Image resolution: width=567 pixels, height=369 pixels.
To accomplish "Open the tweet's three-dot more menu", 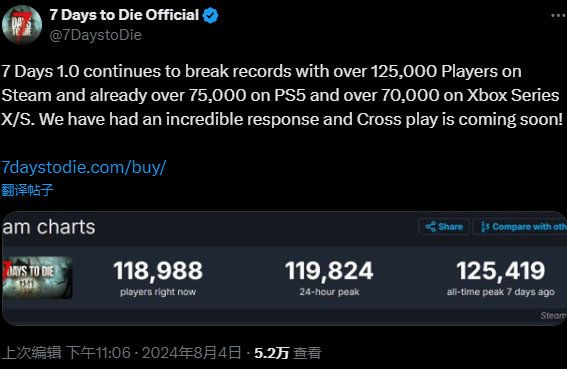I will pyautogui.click(x=559, y=16).
